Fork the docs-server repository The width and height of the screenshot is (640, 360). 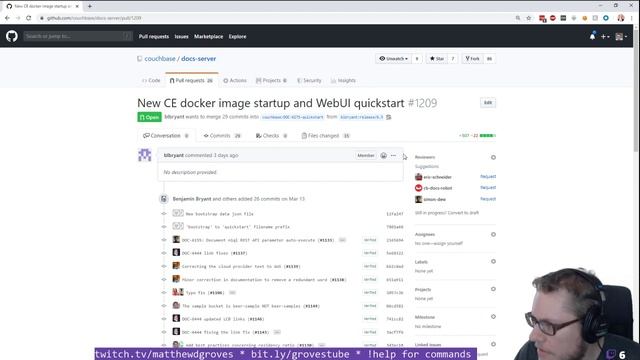[x=473, y=59]
